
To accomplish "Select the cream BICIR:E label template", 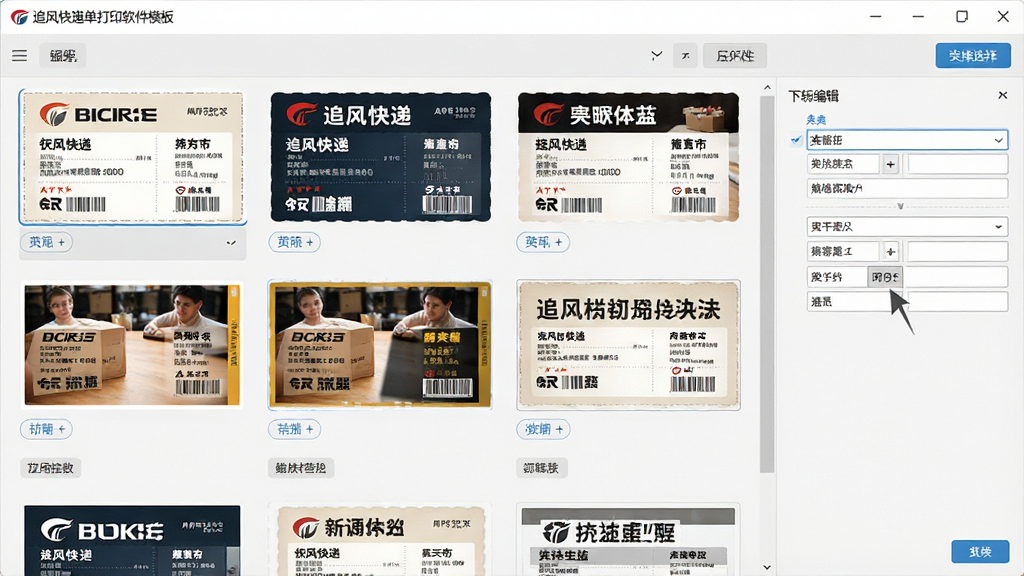I will tap(133, 157).
